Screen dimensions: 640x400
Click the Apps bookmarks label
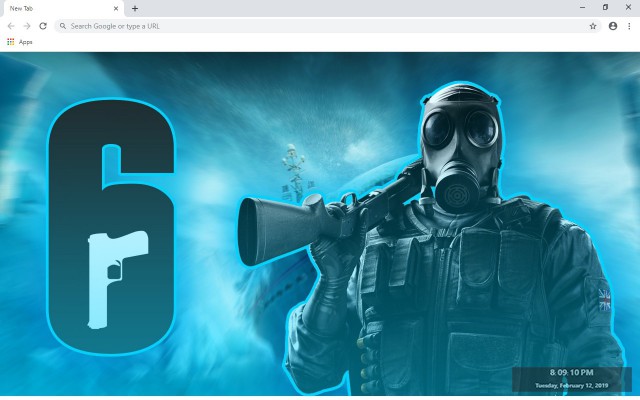25,42
